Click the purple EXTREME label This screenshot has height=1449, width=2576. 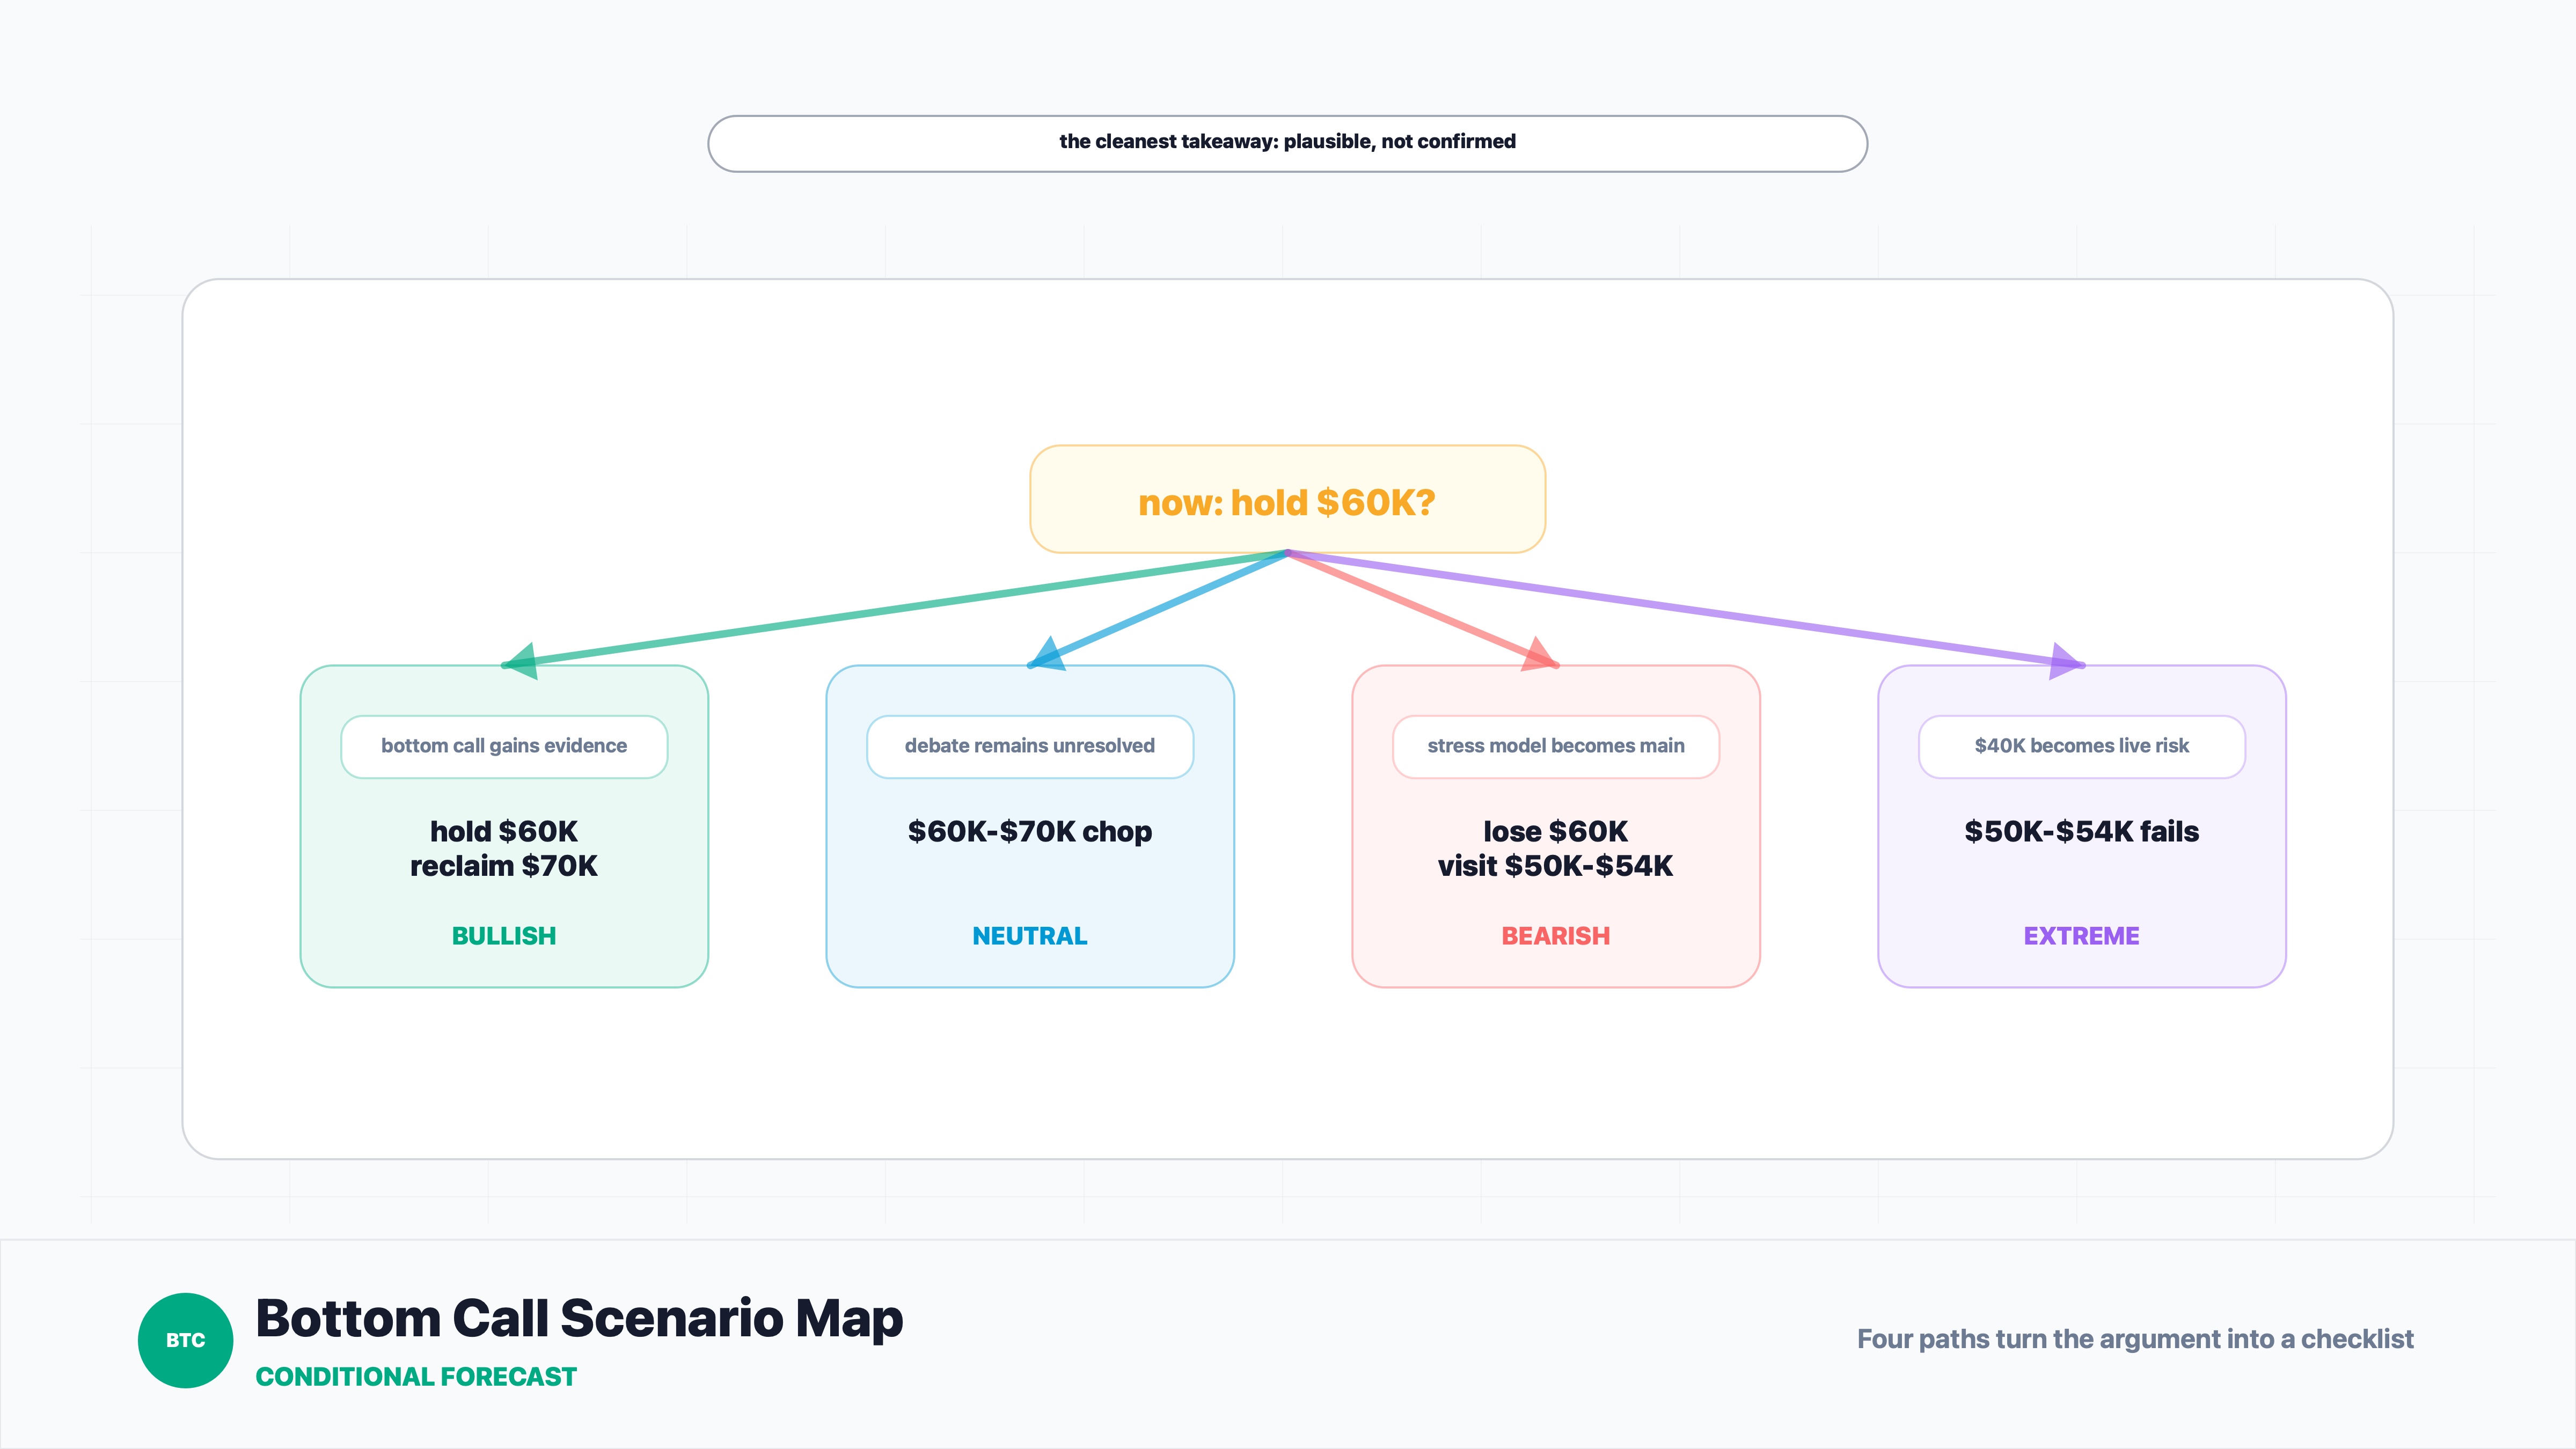(2081, 936)
